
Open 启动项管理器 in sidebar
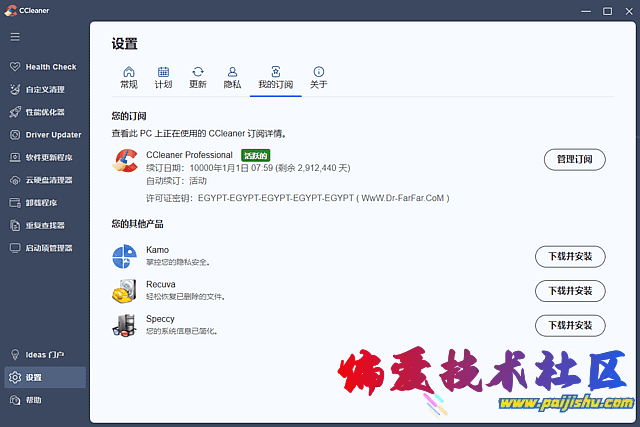click(x=45, y=248)
